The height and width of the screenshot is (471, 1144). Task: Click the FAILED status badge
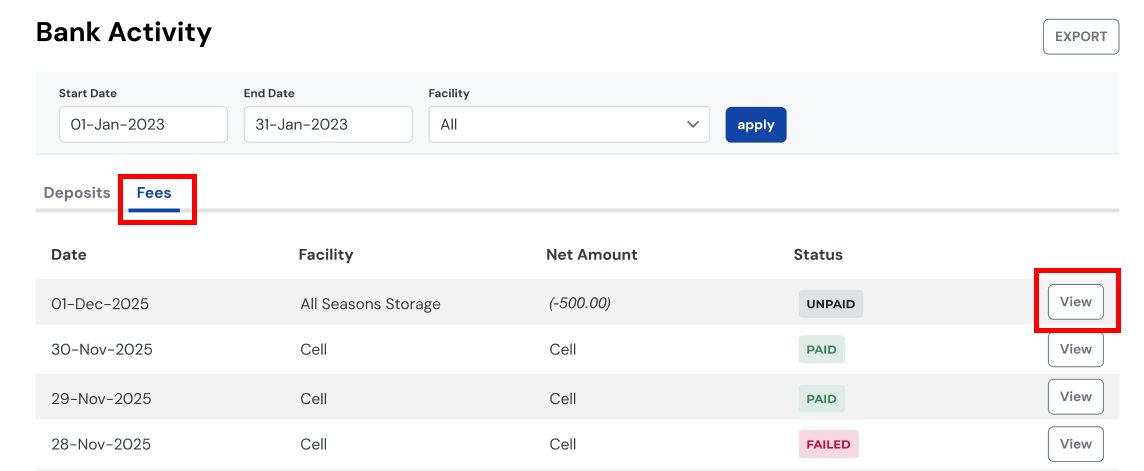click(828, 444)
